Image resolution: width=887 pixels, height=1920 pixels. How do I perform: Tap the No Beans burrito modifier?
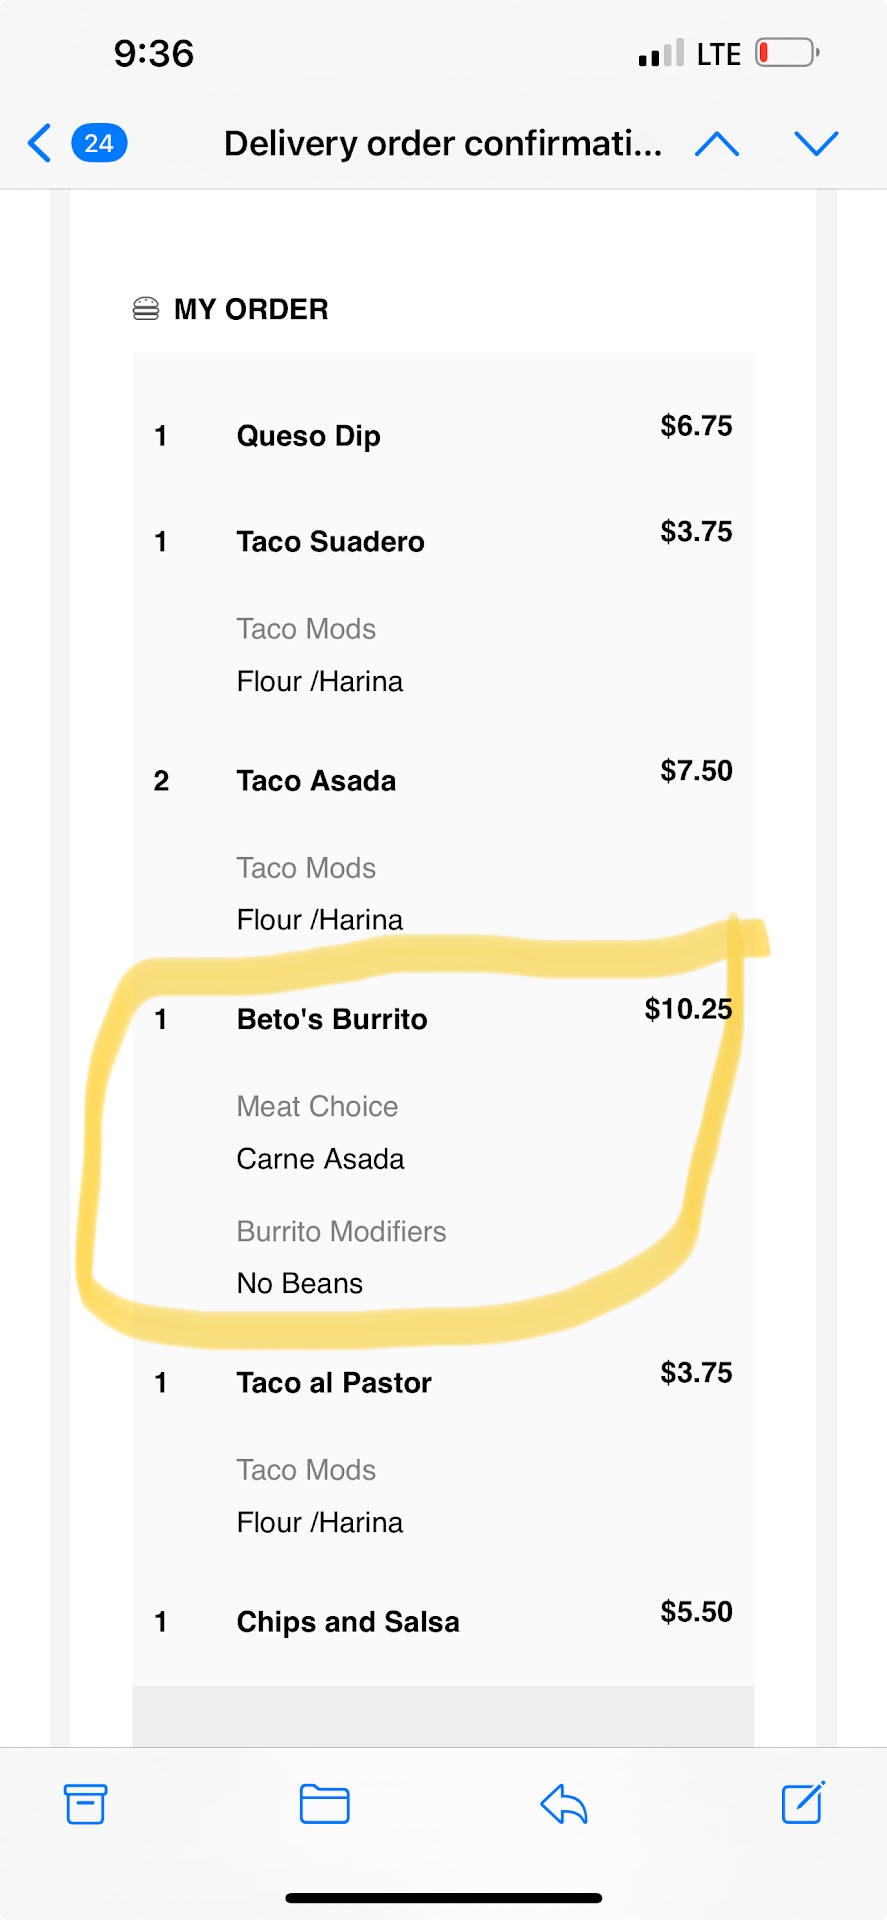300,1283
